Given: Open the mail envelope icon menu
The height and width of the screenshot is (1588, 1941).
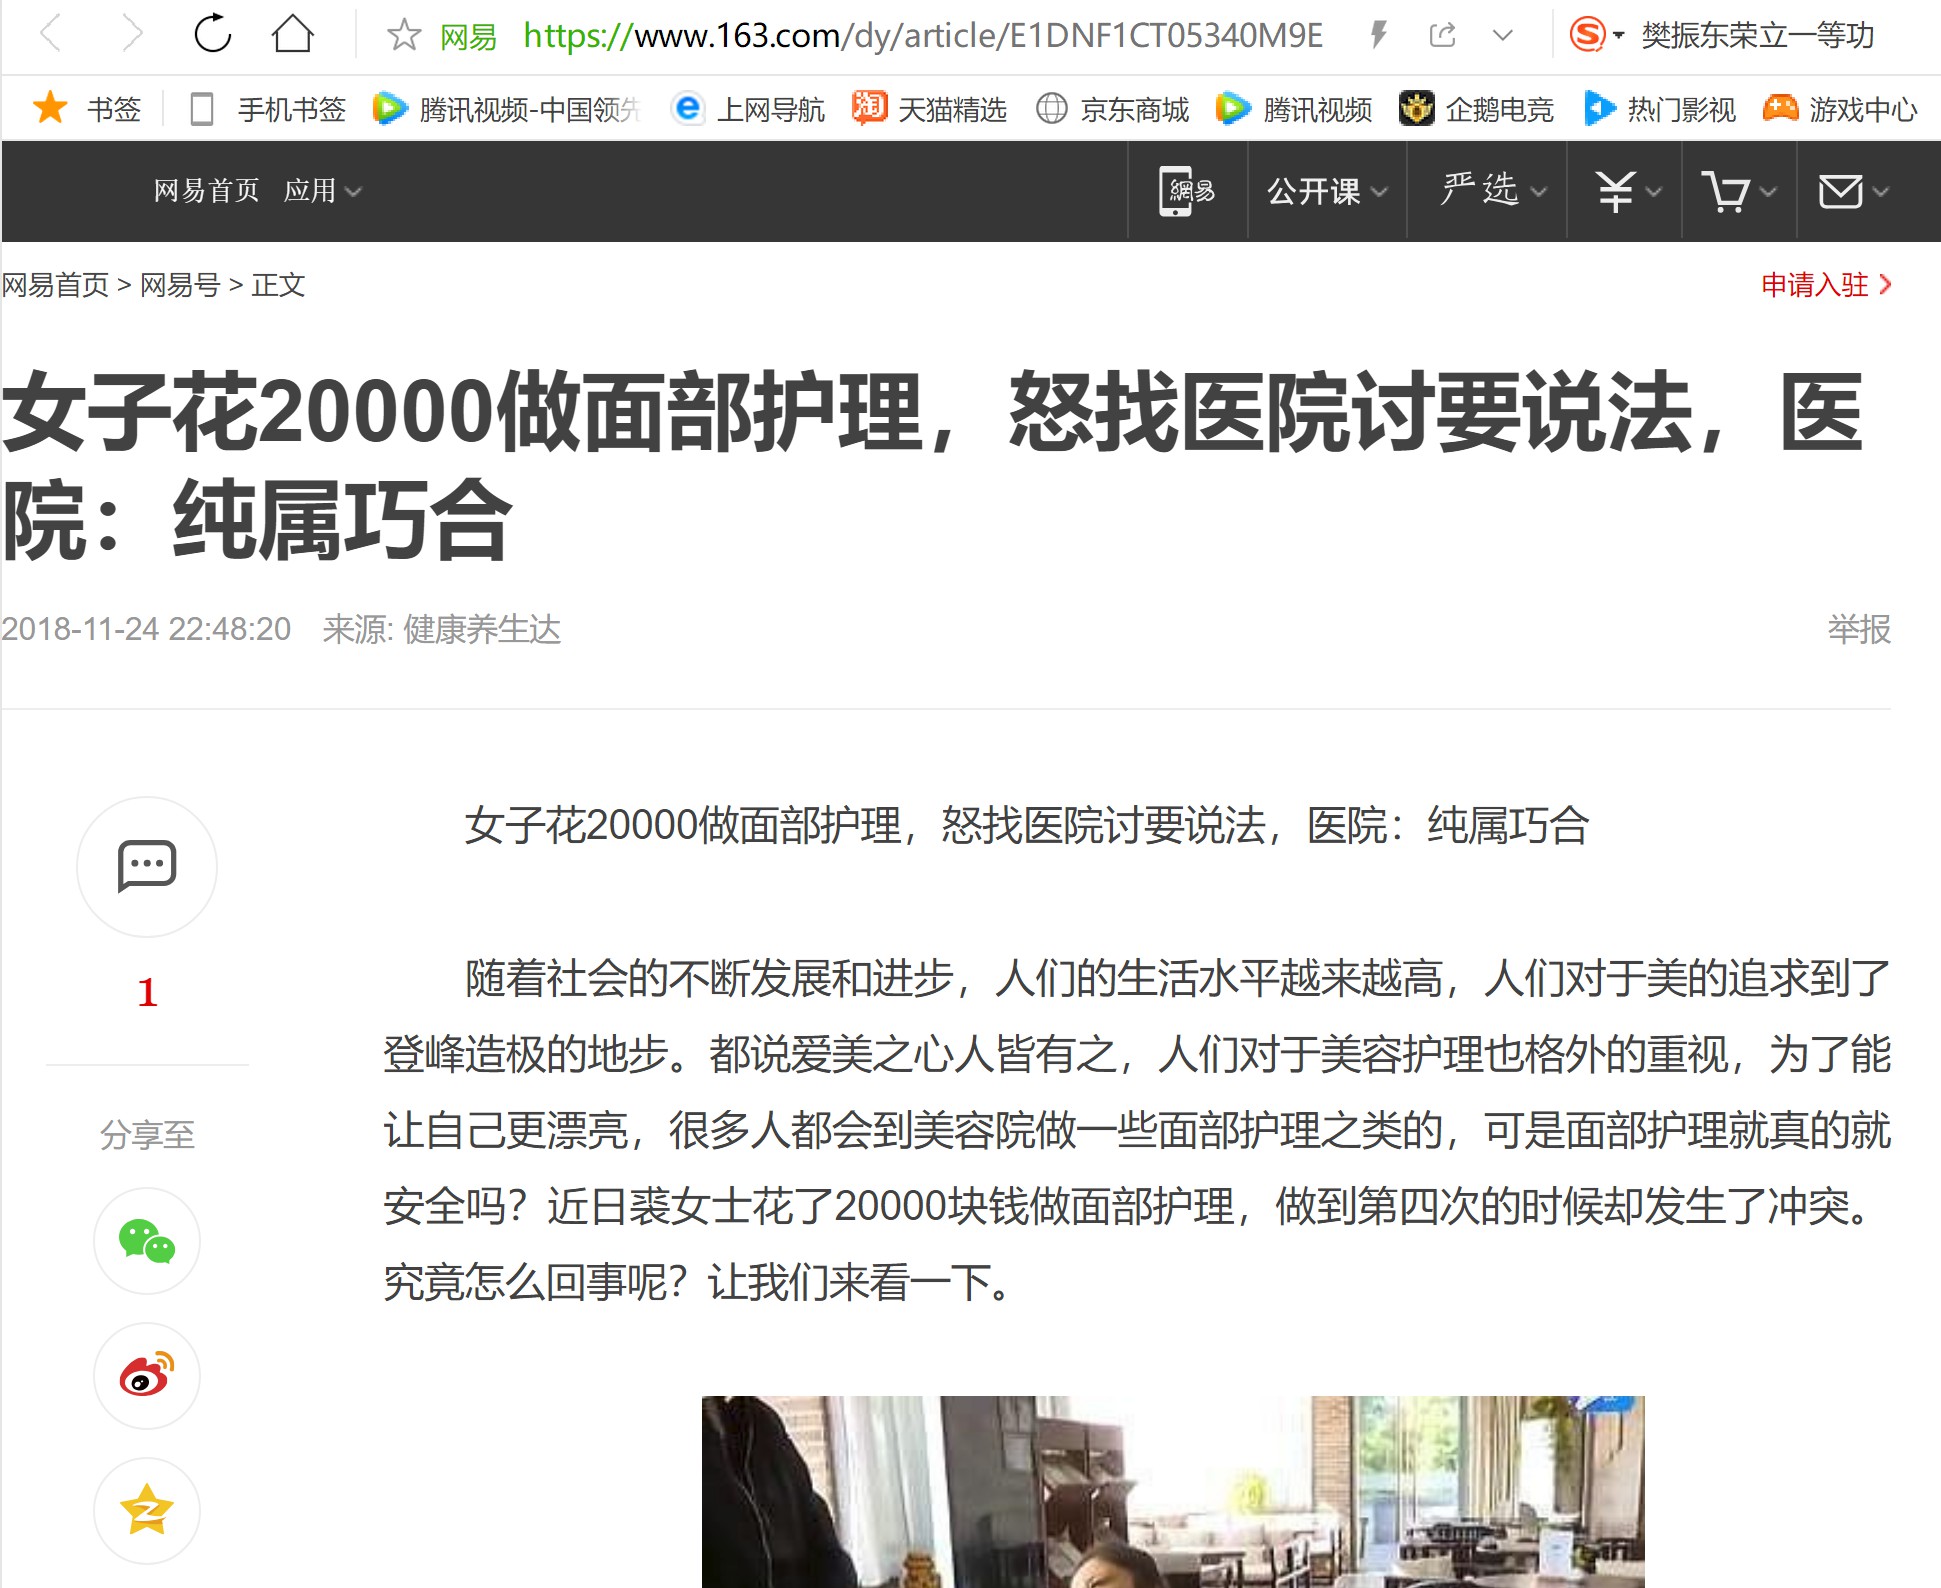Looking at the screenshot, I should 1853,191.
